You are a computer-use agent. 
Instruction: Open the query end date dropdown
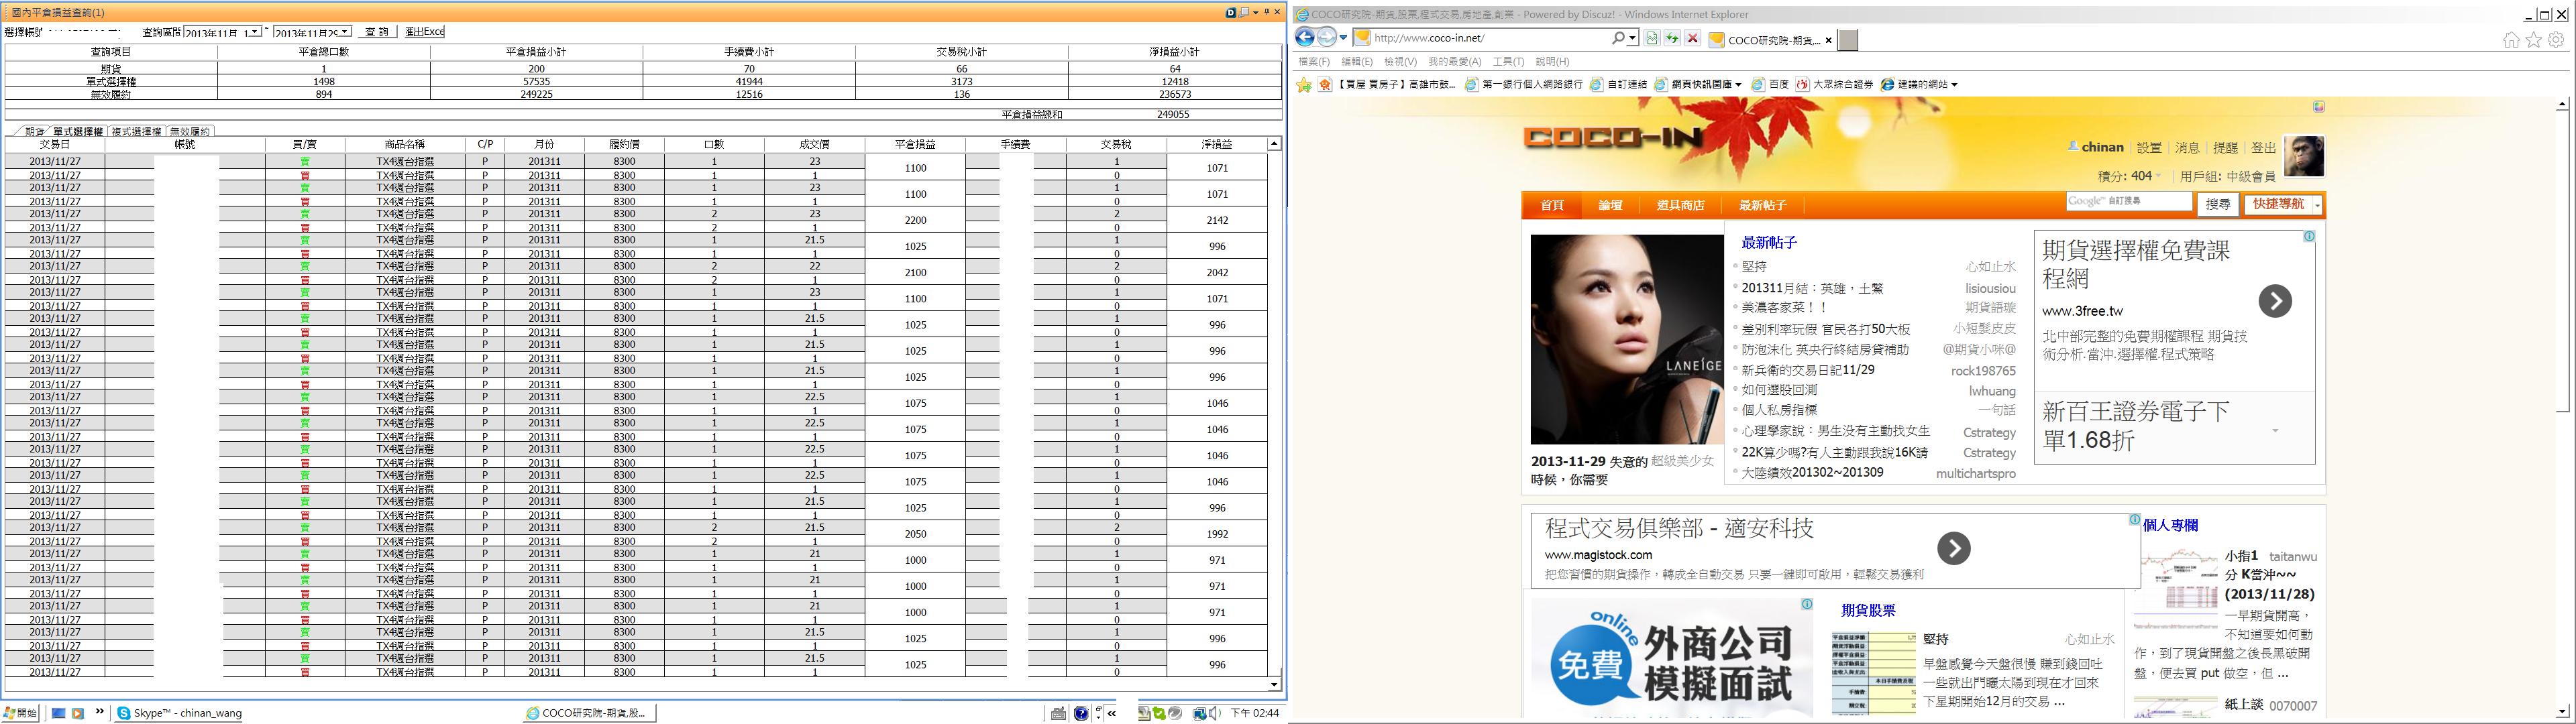tap(345, 32)
